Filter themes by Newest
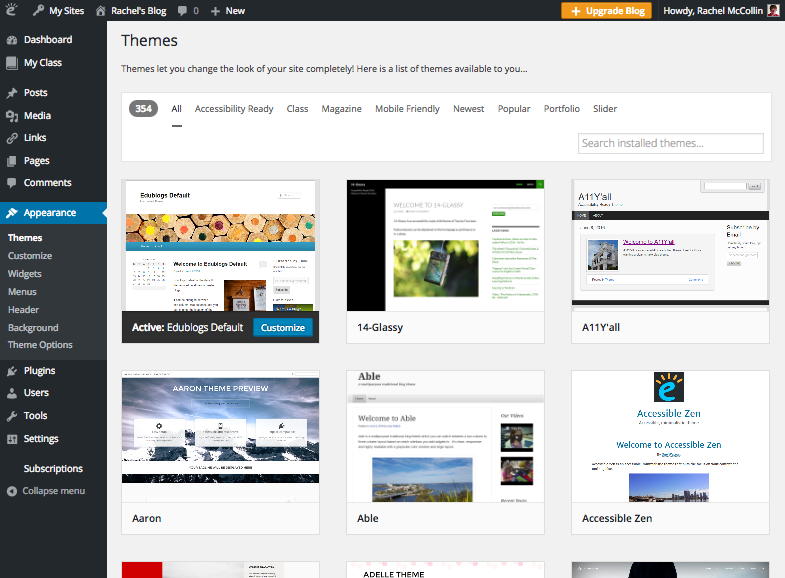This screenshot has width=785, height=578. click(x=469, y=109)
